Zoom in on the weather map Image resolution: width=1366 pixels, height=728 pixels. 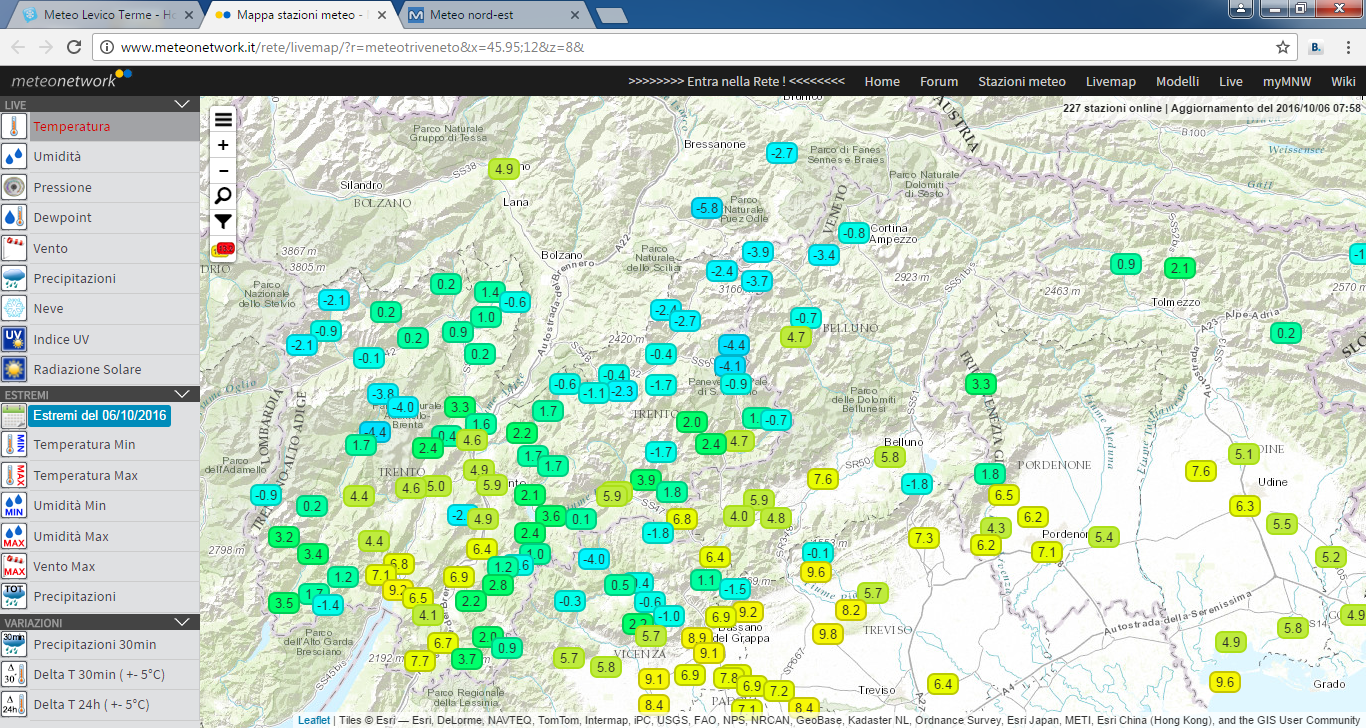(x=222, y=146)
